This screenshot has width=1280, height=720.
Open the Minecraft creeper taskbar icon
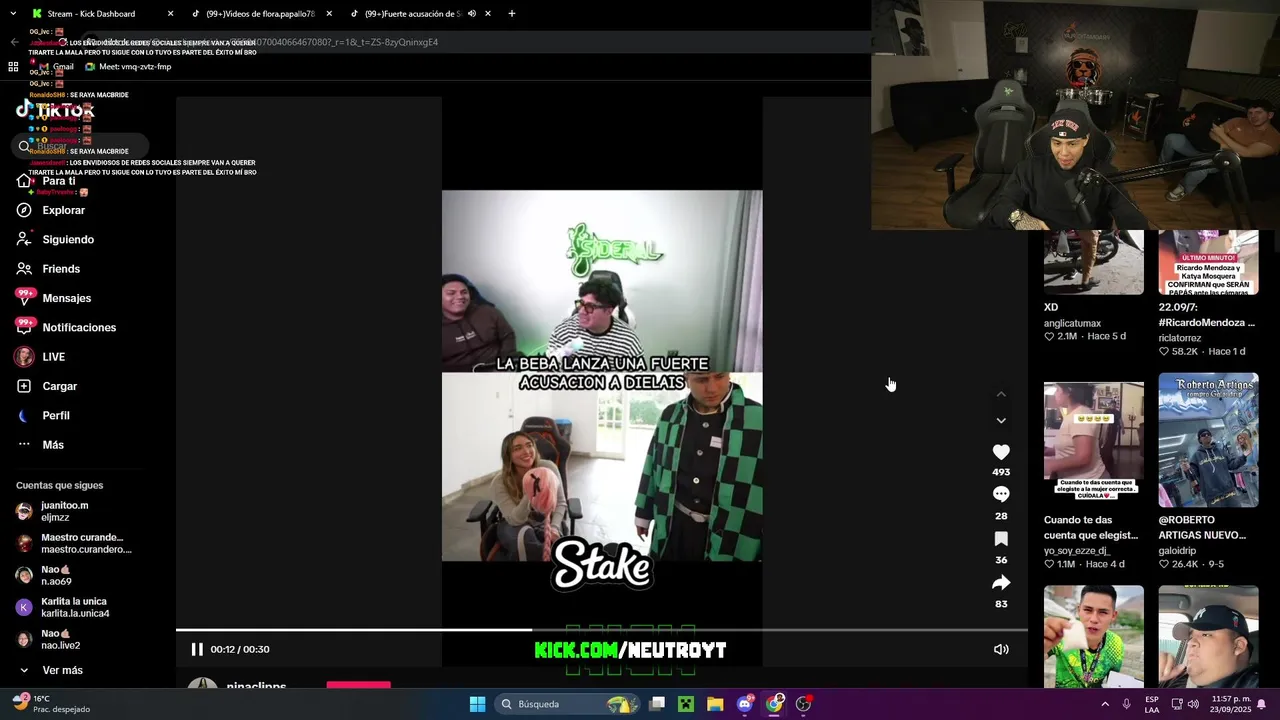pos(686,704)
